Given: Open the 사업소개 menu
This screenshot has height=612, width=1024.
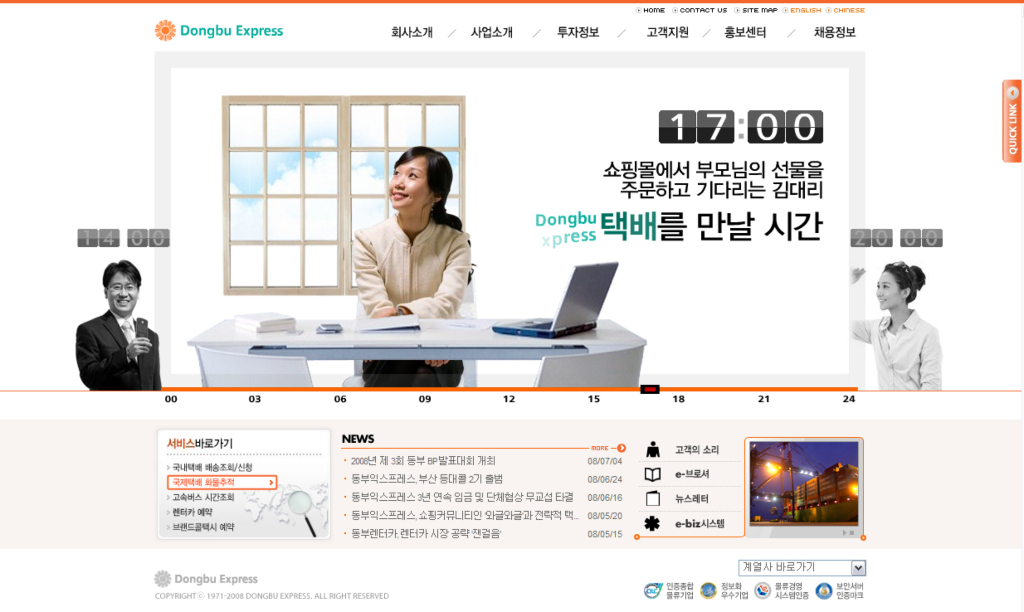Looking at the screenshot, I should 492,32.
